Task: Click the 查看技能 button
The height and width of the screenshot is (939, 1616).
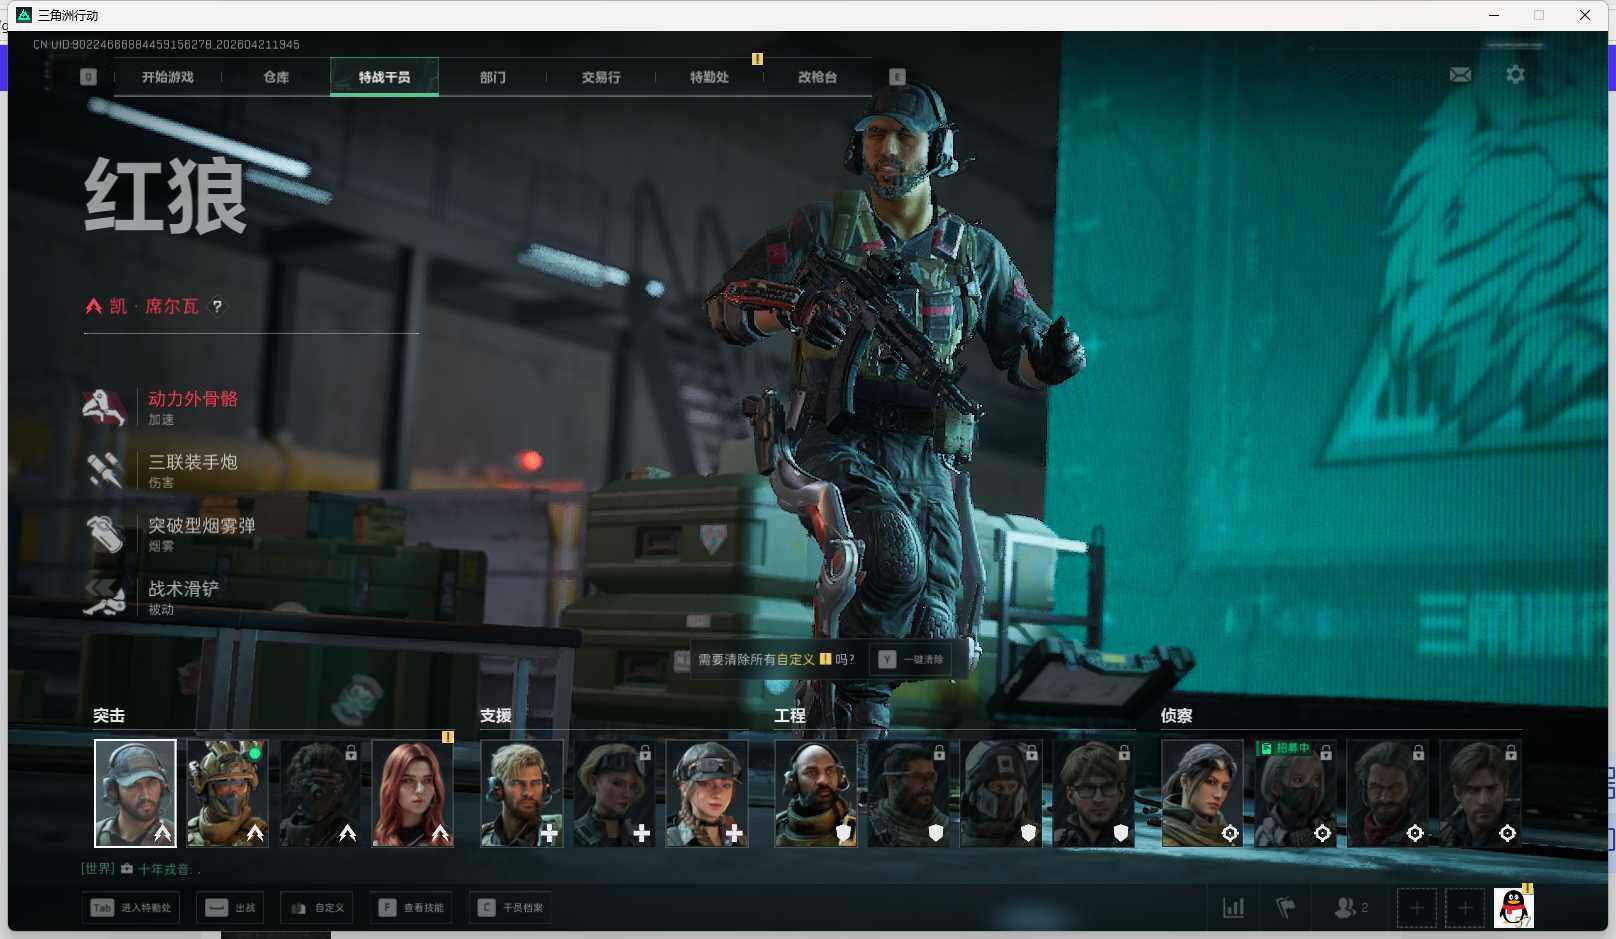Action: coord(411,908)
